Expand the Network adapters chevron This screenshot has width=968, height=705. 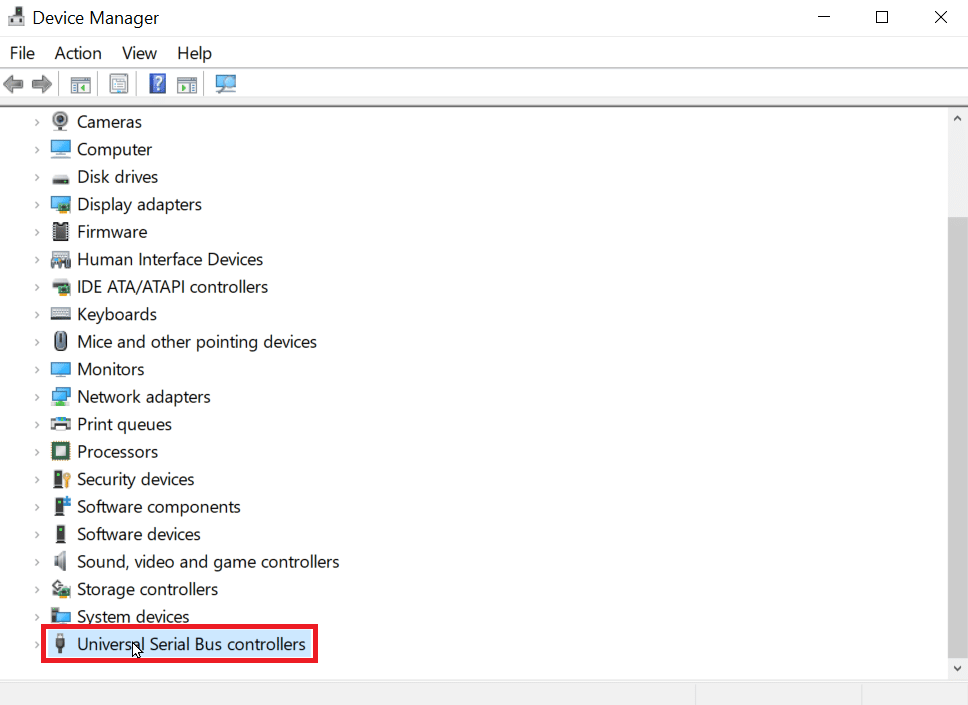(37, 397)
